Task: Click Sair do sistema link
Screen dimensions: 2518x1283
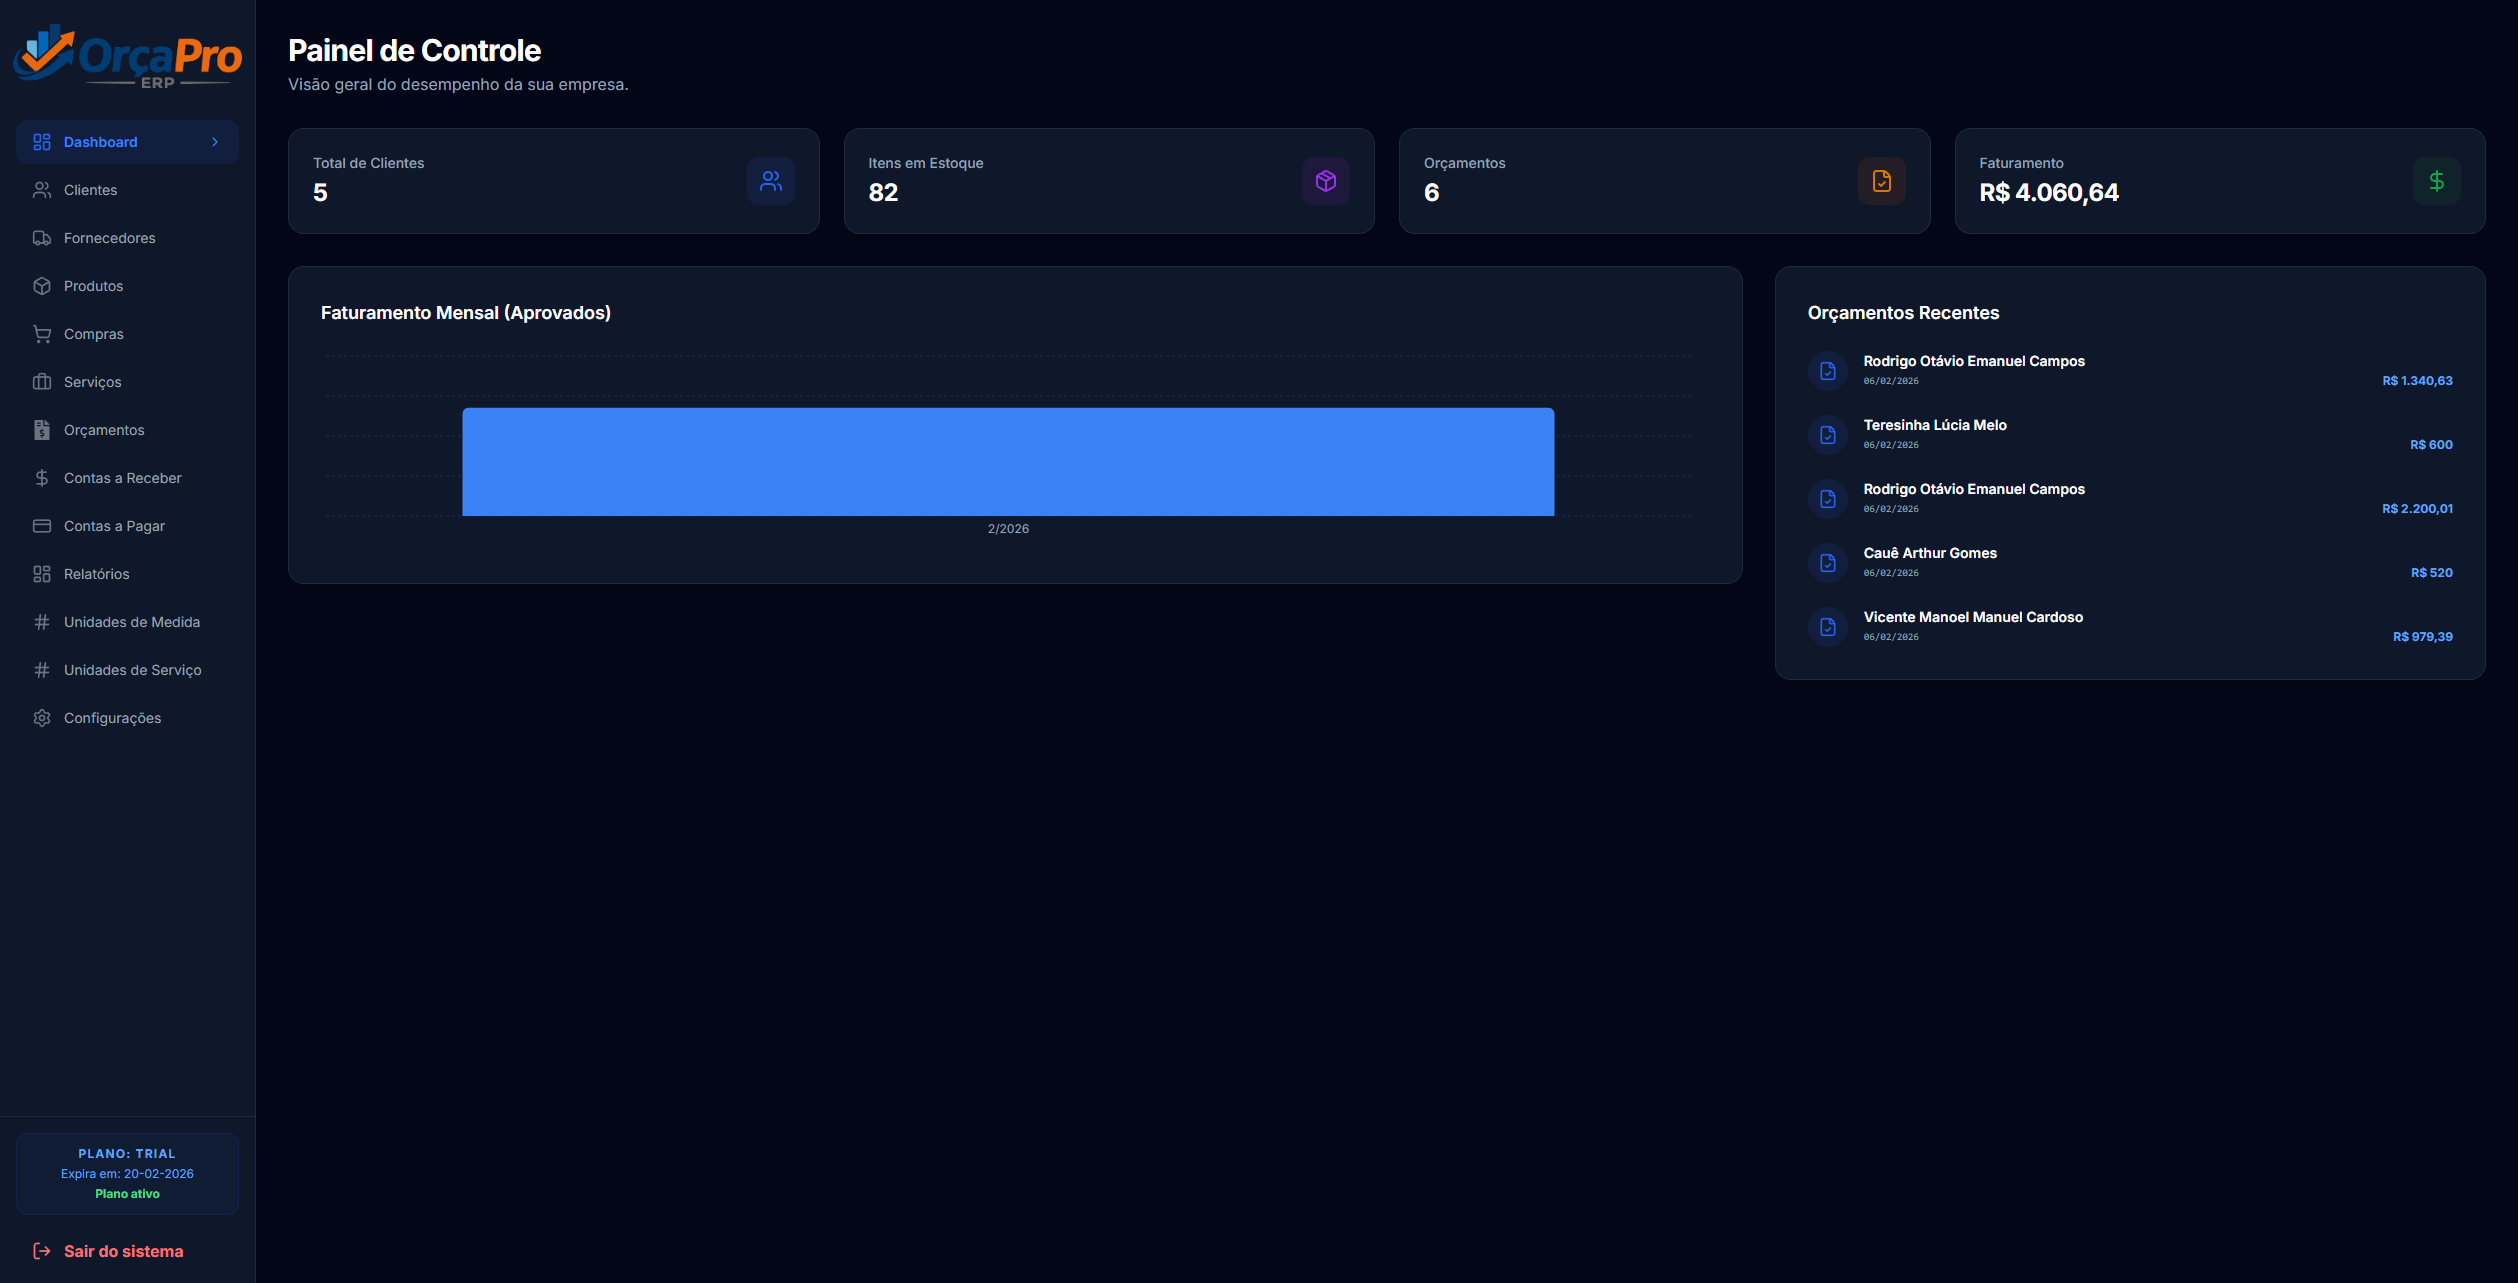Action: click(x=123, y=1251)
